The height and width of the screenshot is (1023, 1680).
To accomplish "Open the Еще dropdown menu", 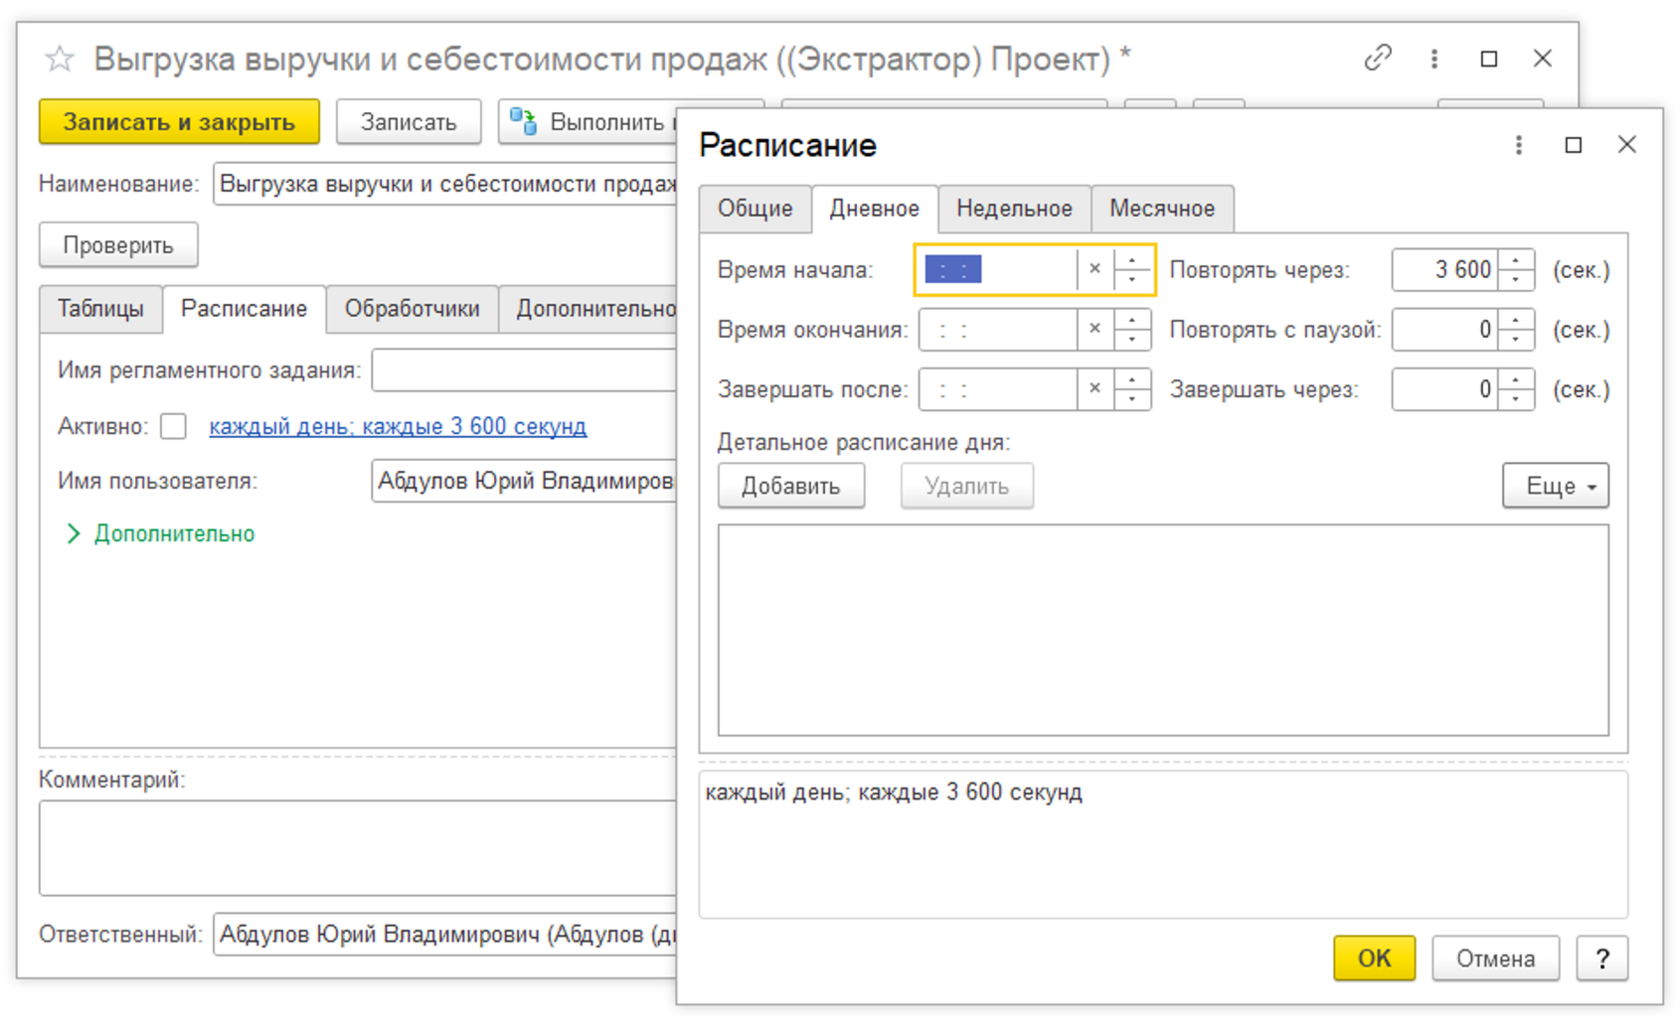I will click(x=1555, y=486).
